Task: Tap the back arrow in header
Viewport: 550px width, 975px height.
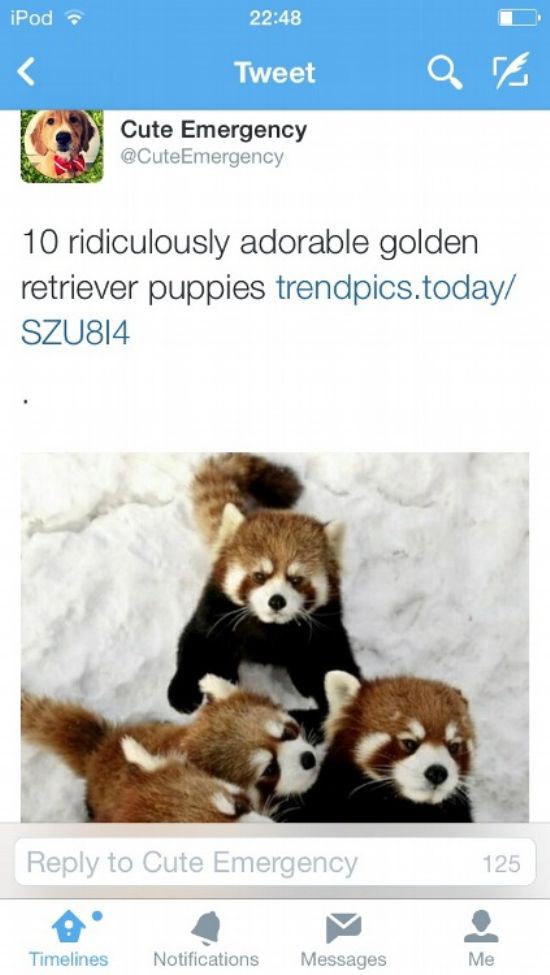Action: coord(25,72)
